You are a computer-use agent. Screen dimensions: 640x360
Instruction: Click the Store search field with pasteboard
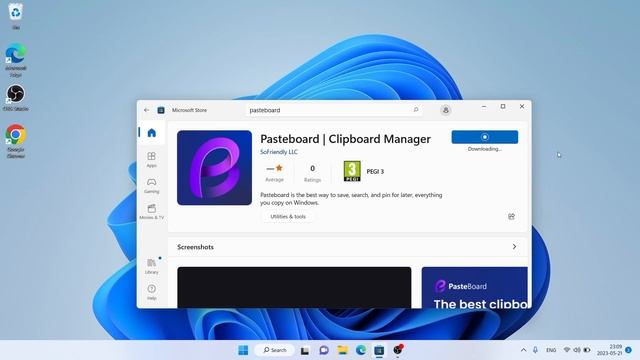[333, 110]
